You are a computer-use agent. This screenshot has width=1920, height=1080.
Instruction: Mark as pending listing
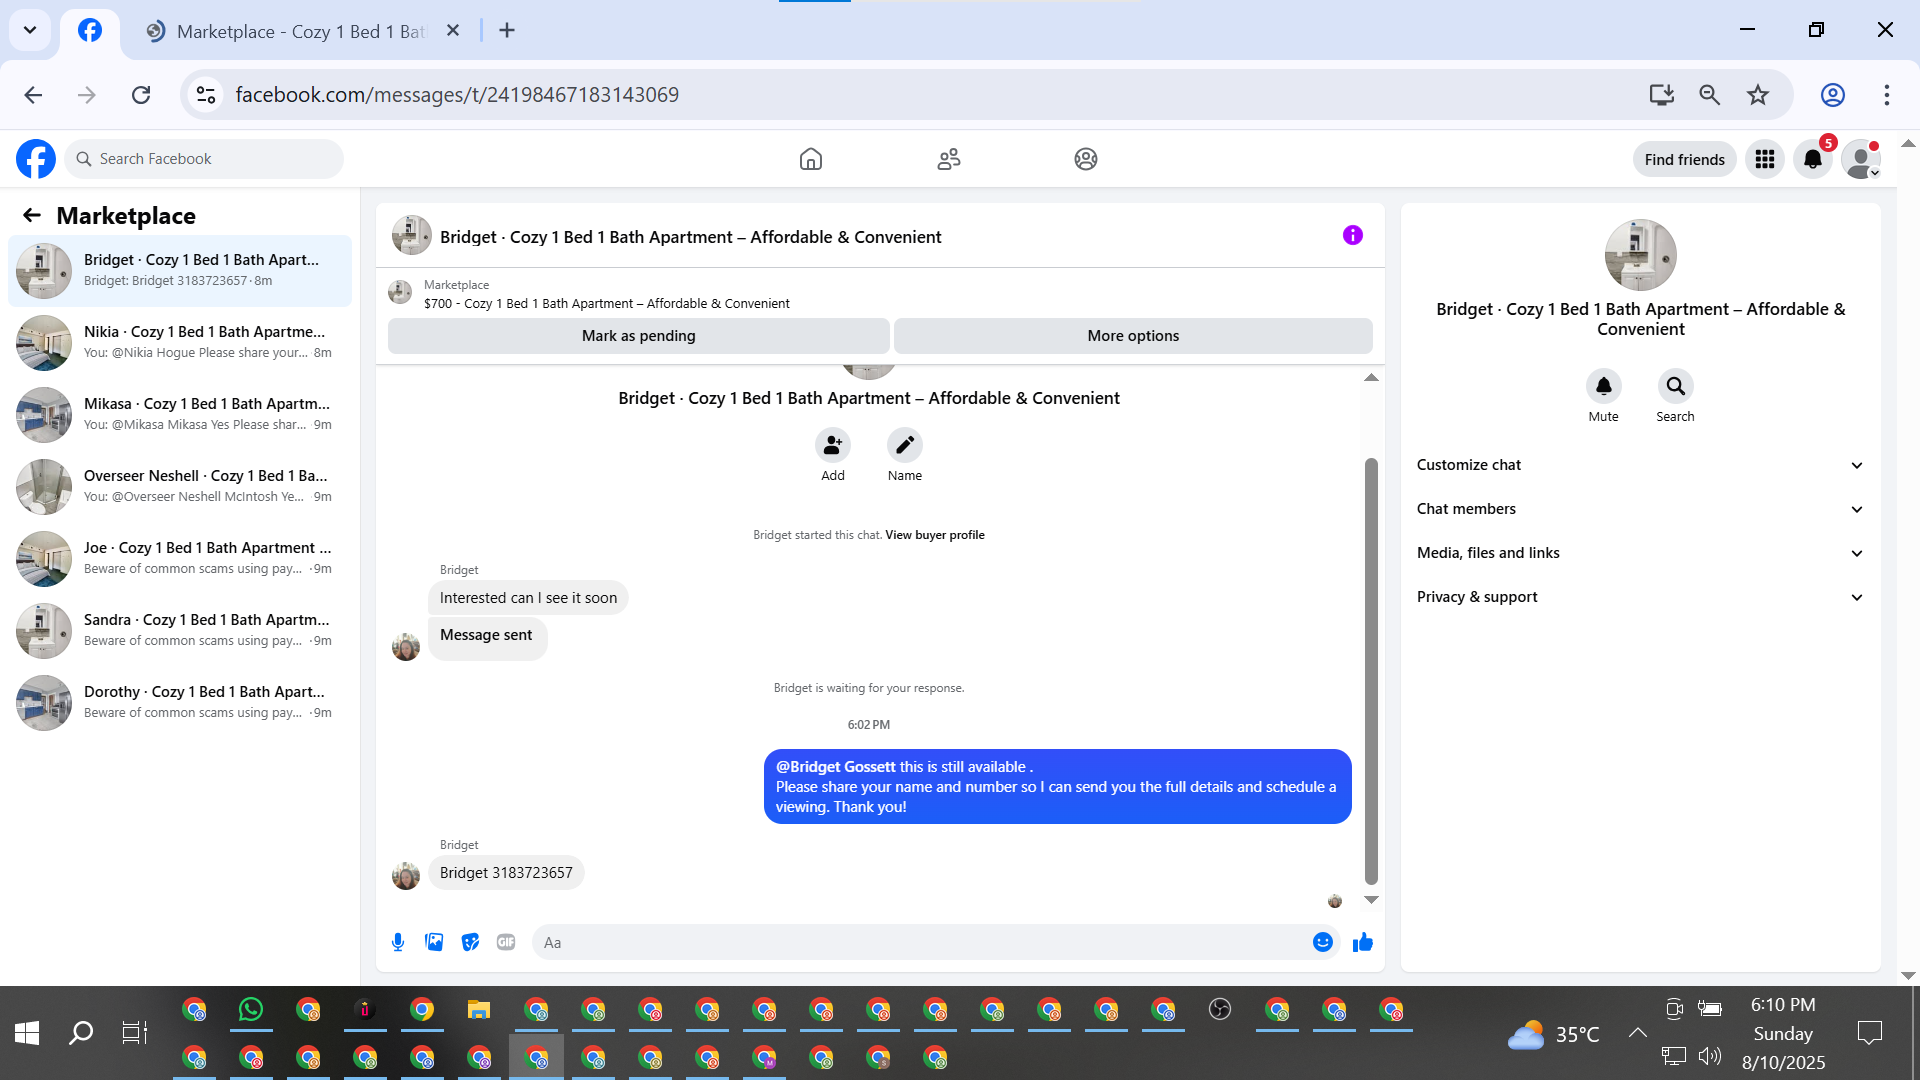(638, 336)
